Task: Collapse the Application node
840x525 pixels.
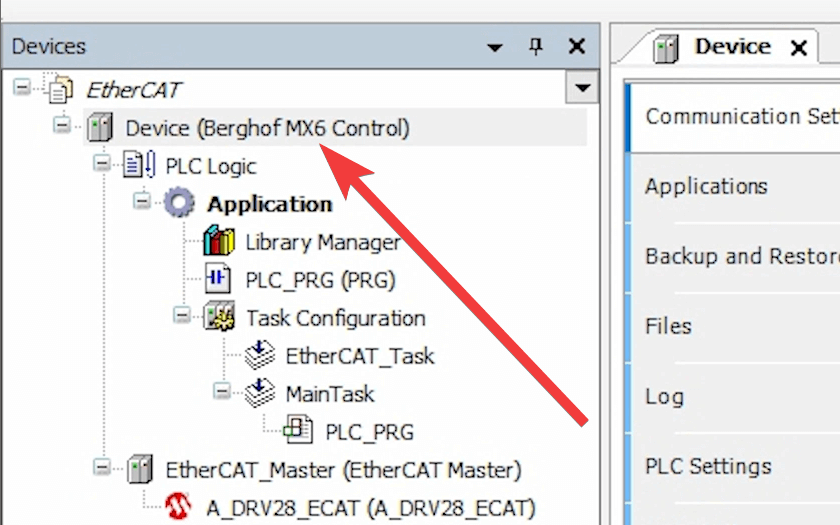Action: coord(141,201)
